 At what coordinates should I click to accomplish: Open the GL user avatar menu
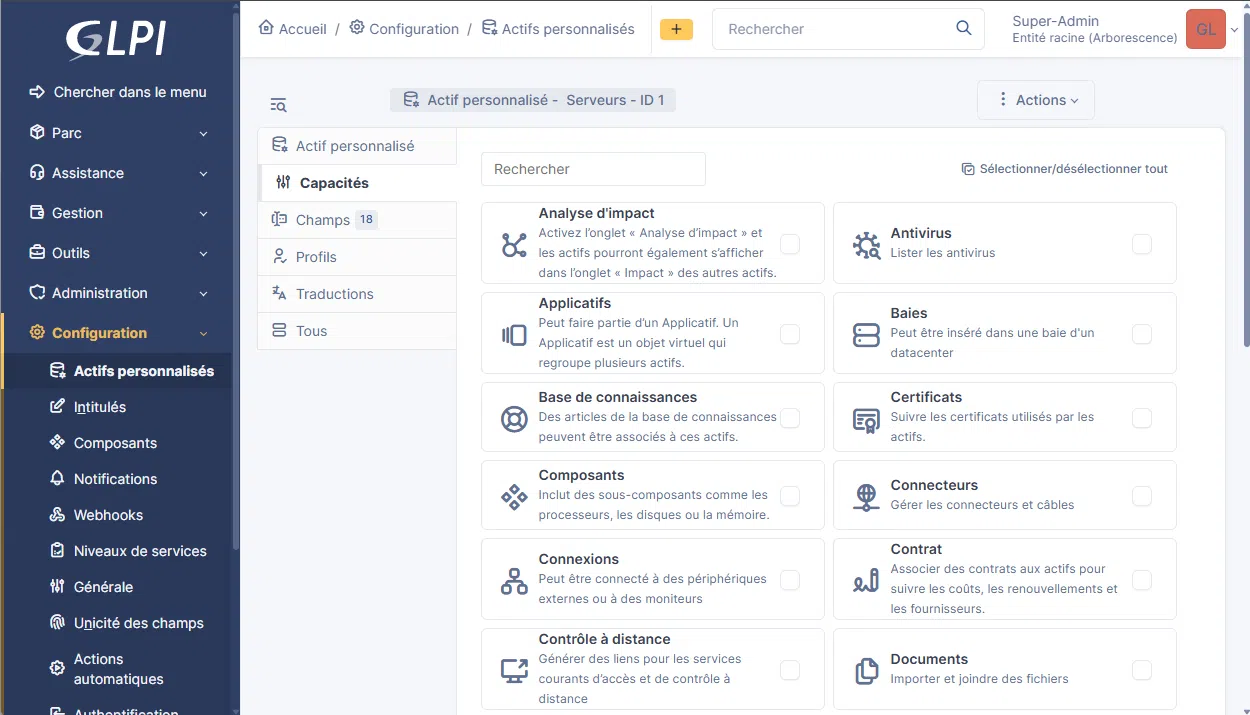pos(1205,29)
